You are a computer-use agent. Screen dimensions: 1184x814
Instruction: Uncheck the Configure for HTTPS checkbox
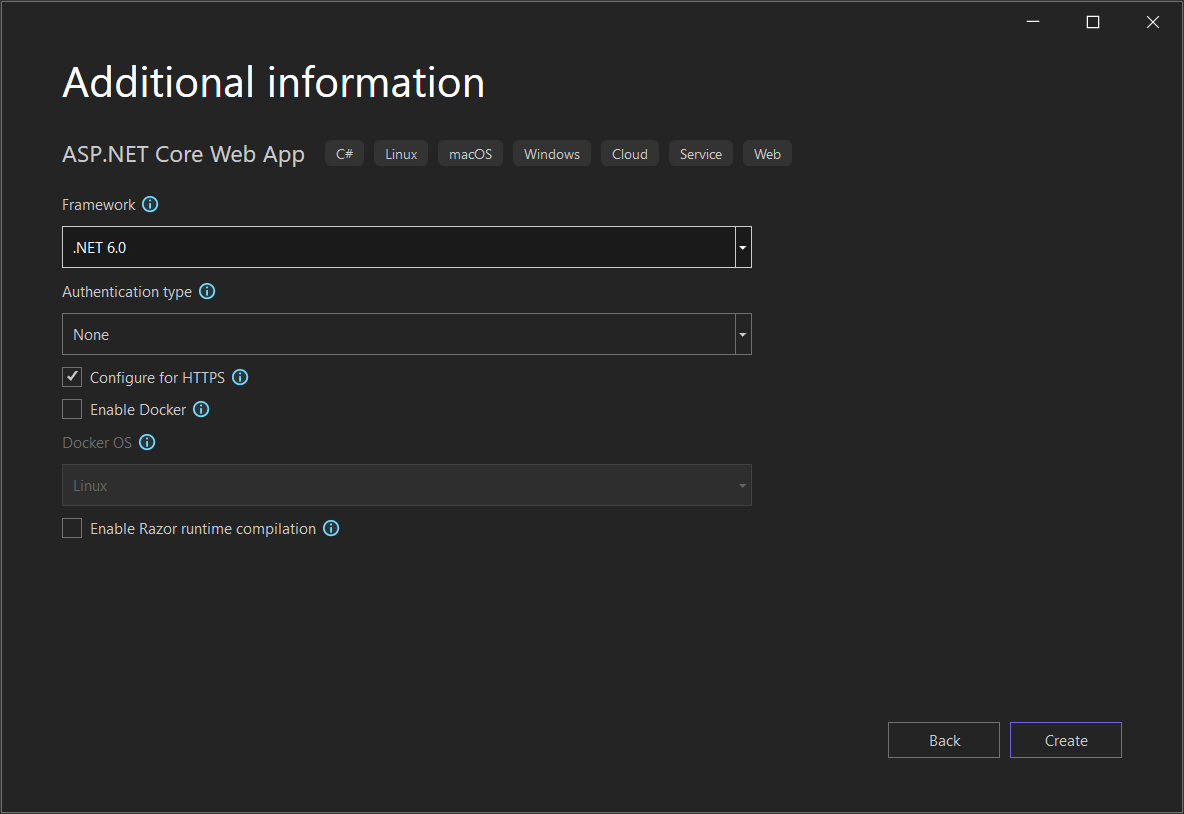[72, 377]
